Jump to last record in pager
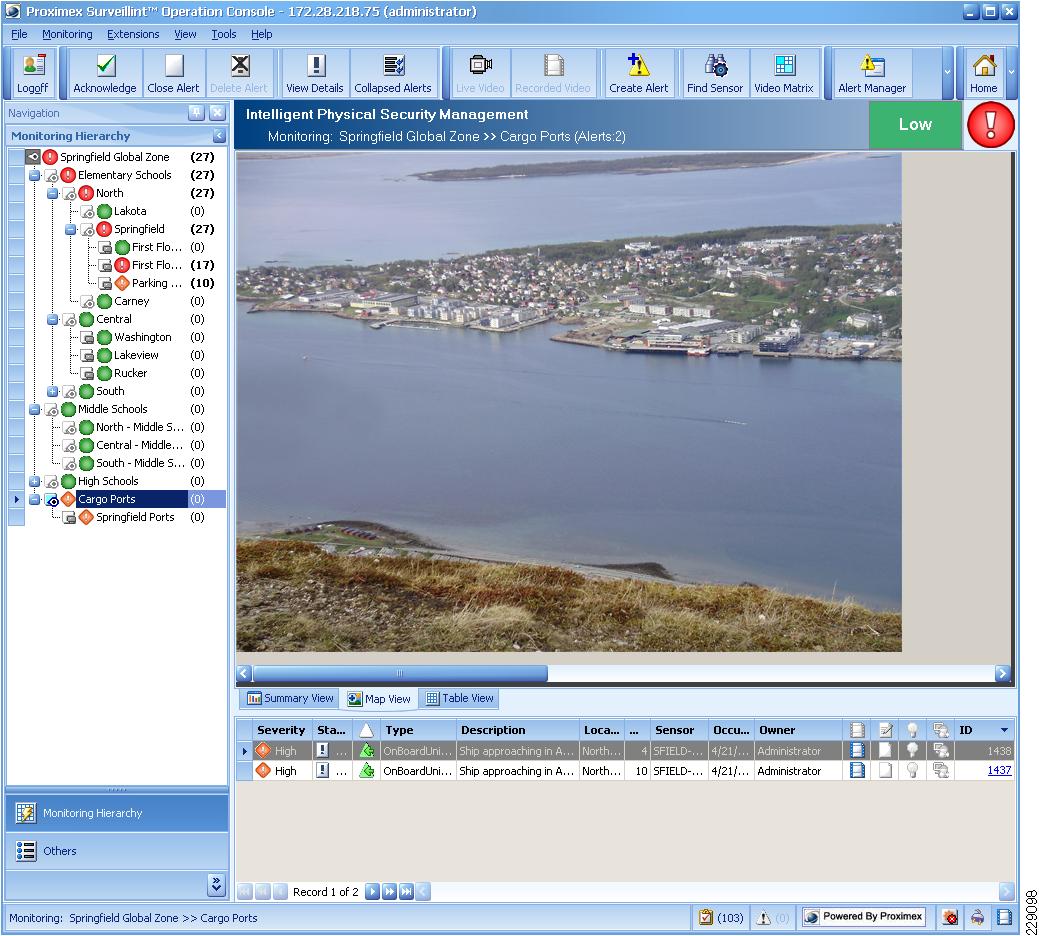 (406, 892)
